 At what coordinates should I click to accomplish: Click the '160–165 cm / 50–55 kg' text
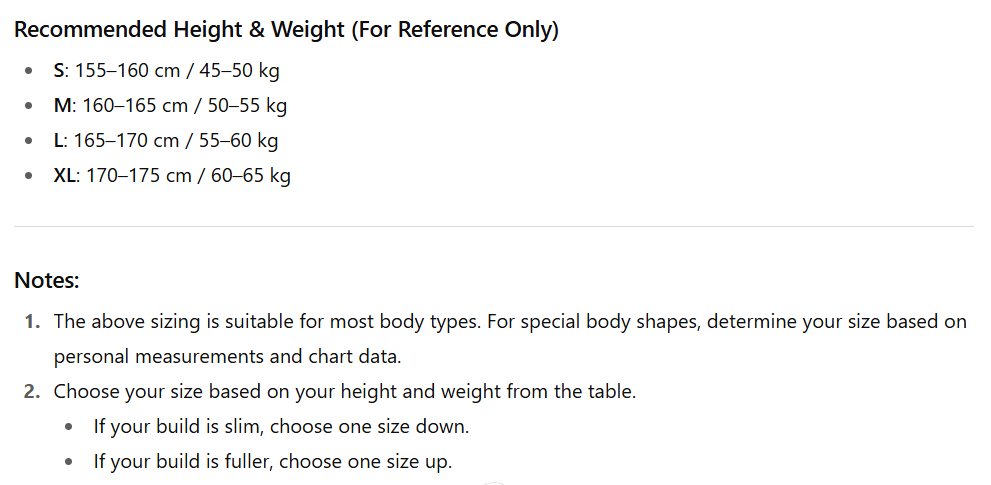[185, 106]
